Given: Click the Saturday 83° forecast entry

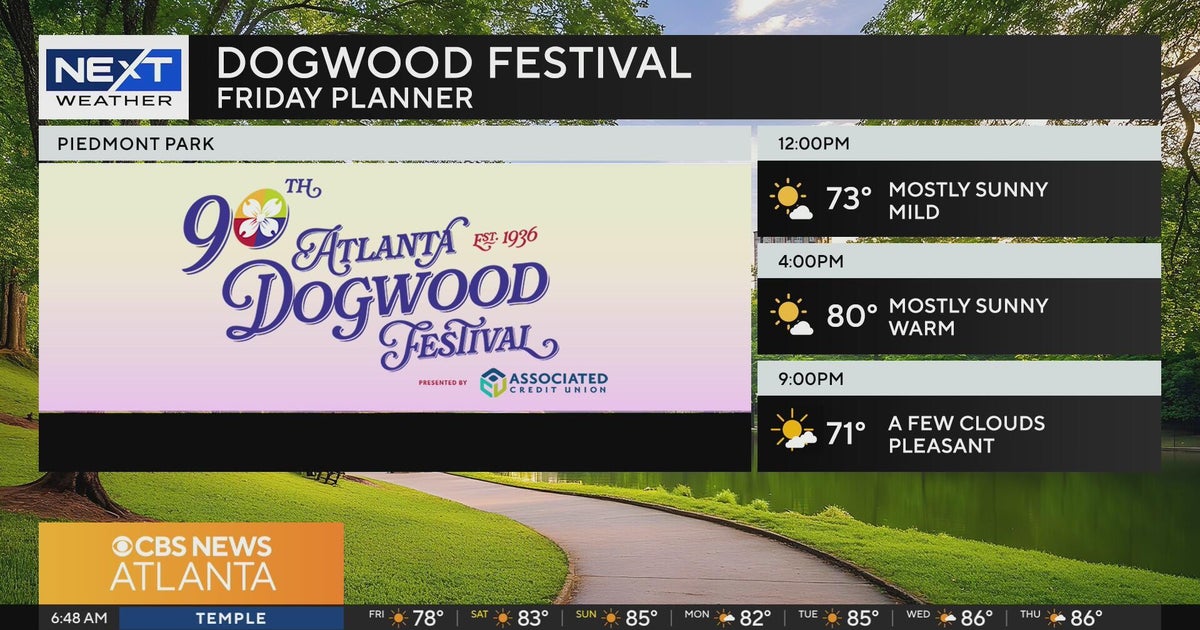Looking at the screenshot, I should tap(517, 618).
